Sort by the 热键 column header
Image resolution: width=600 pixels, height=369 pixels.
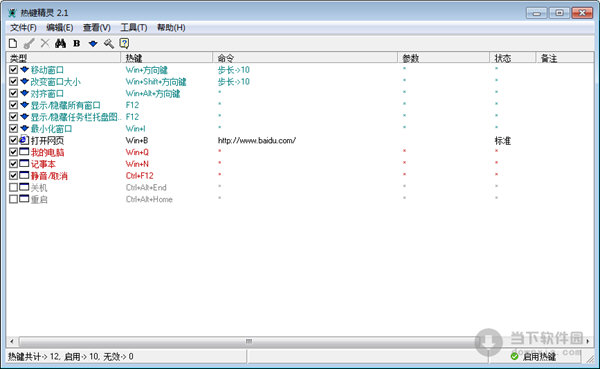(x=167, y=58)
